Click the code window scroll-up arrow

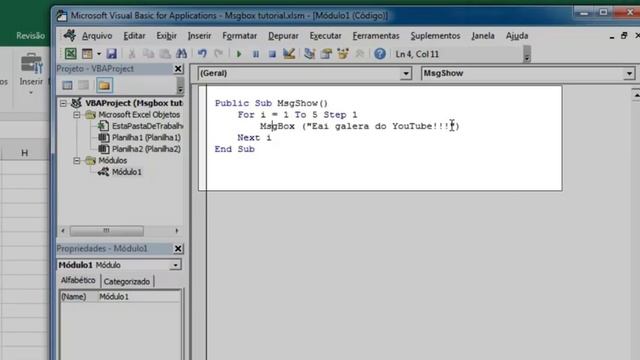point(636,94)
